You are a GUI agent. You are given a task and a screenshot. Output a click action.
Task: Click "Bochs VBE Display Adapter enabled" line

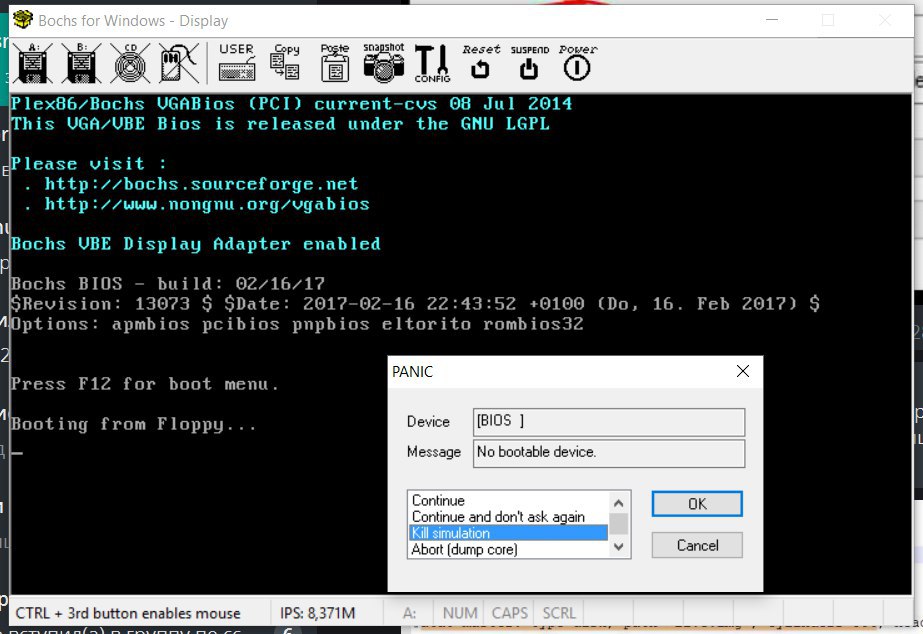(x=195, y=244)
